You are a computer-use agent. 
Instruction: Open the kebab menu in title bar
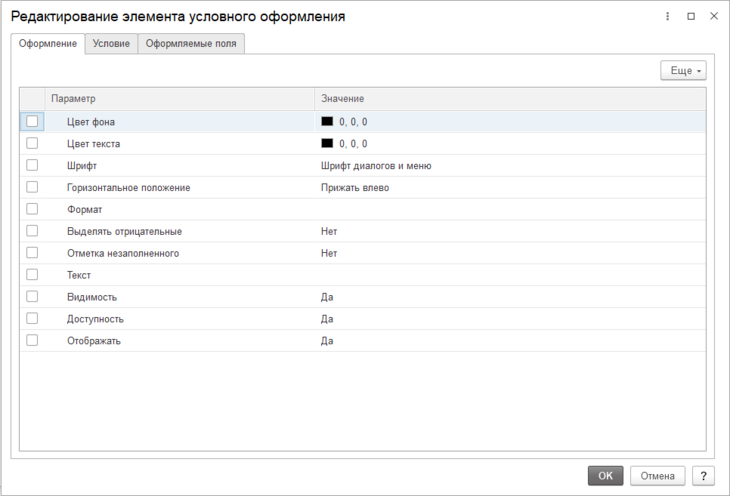[667, 17]
